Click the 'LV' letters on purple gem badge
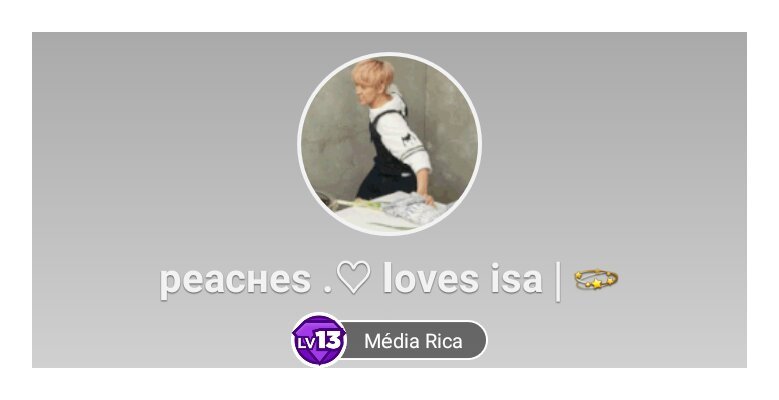The width and height of the screenshot is (779, 400). coord(306,342)
